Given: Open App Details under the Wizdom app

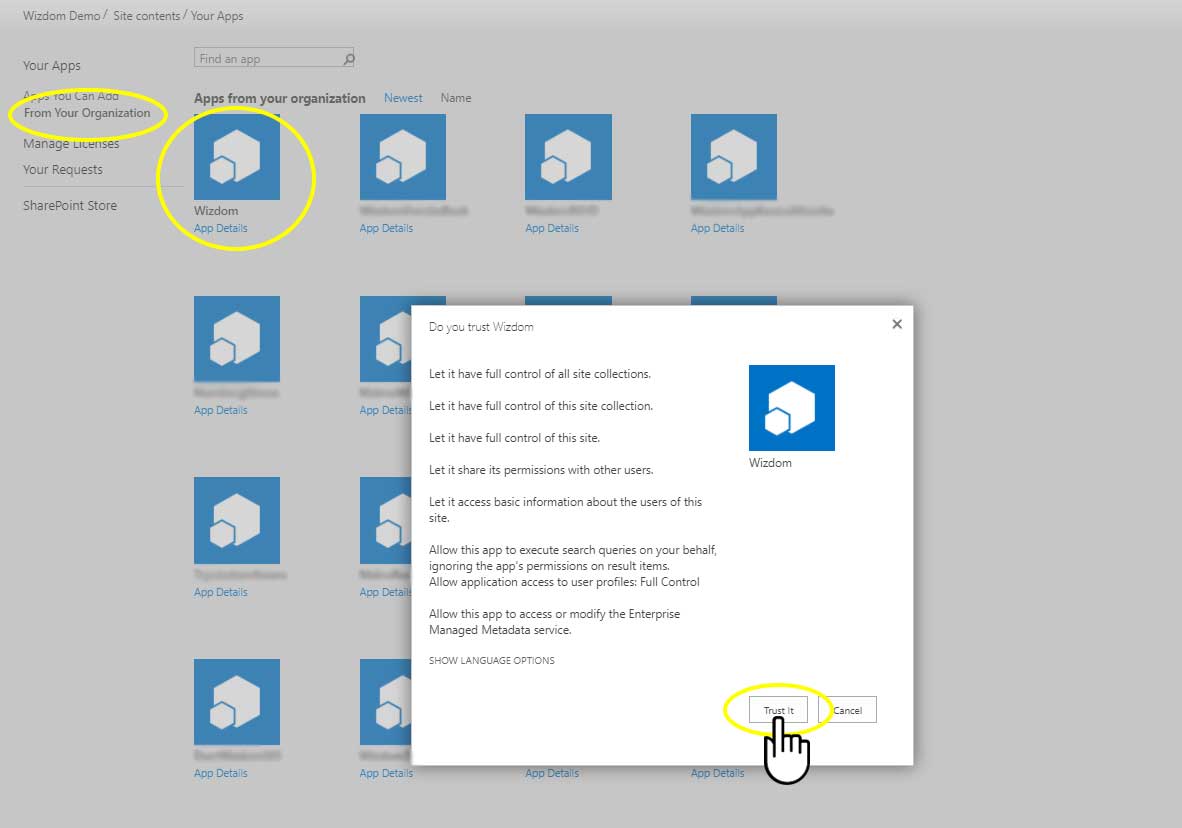Looking at the screenshot, I should [x=220, y=228].
